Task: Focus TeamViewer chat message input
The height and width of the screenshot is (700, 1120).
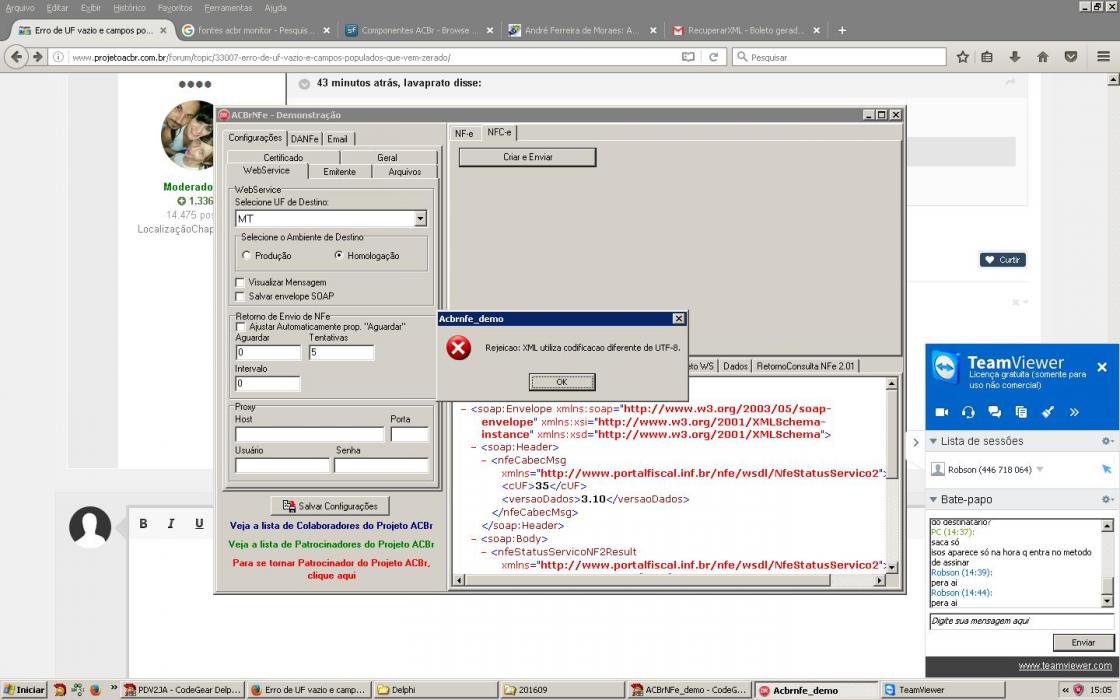Action: click(x=1022, y=621)
